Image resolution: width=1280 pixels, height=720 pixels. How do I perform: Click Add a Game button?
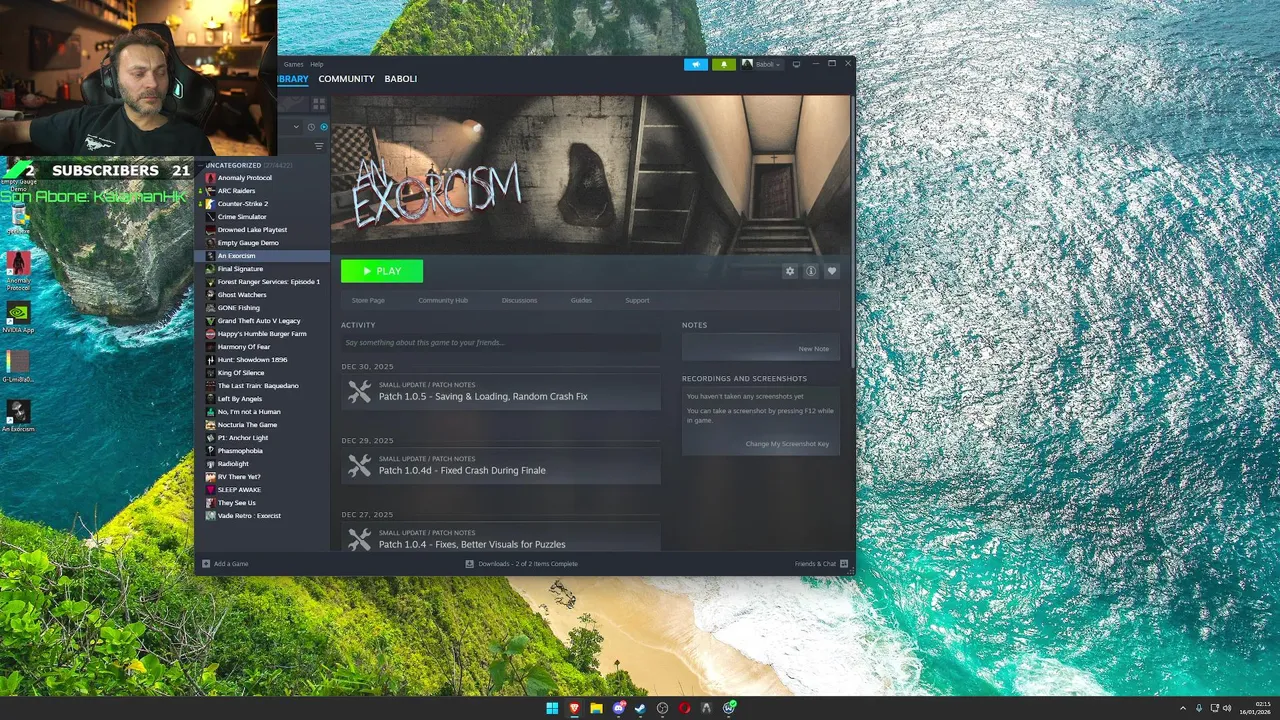click(225, 564)
